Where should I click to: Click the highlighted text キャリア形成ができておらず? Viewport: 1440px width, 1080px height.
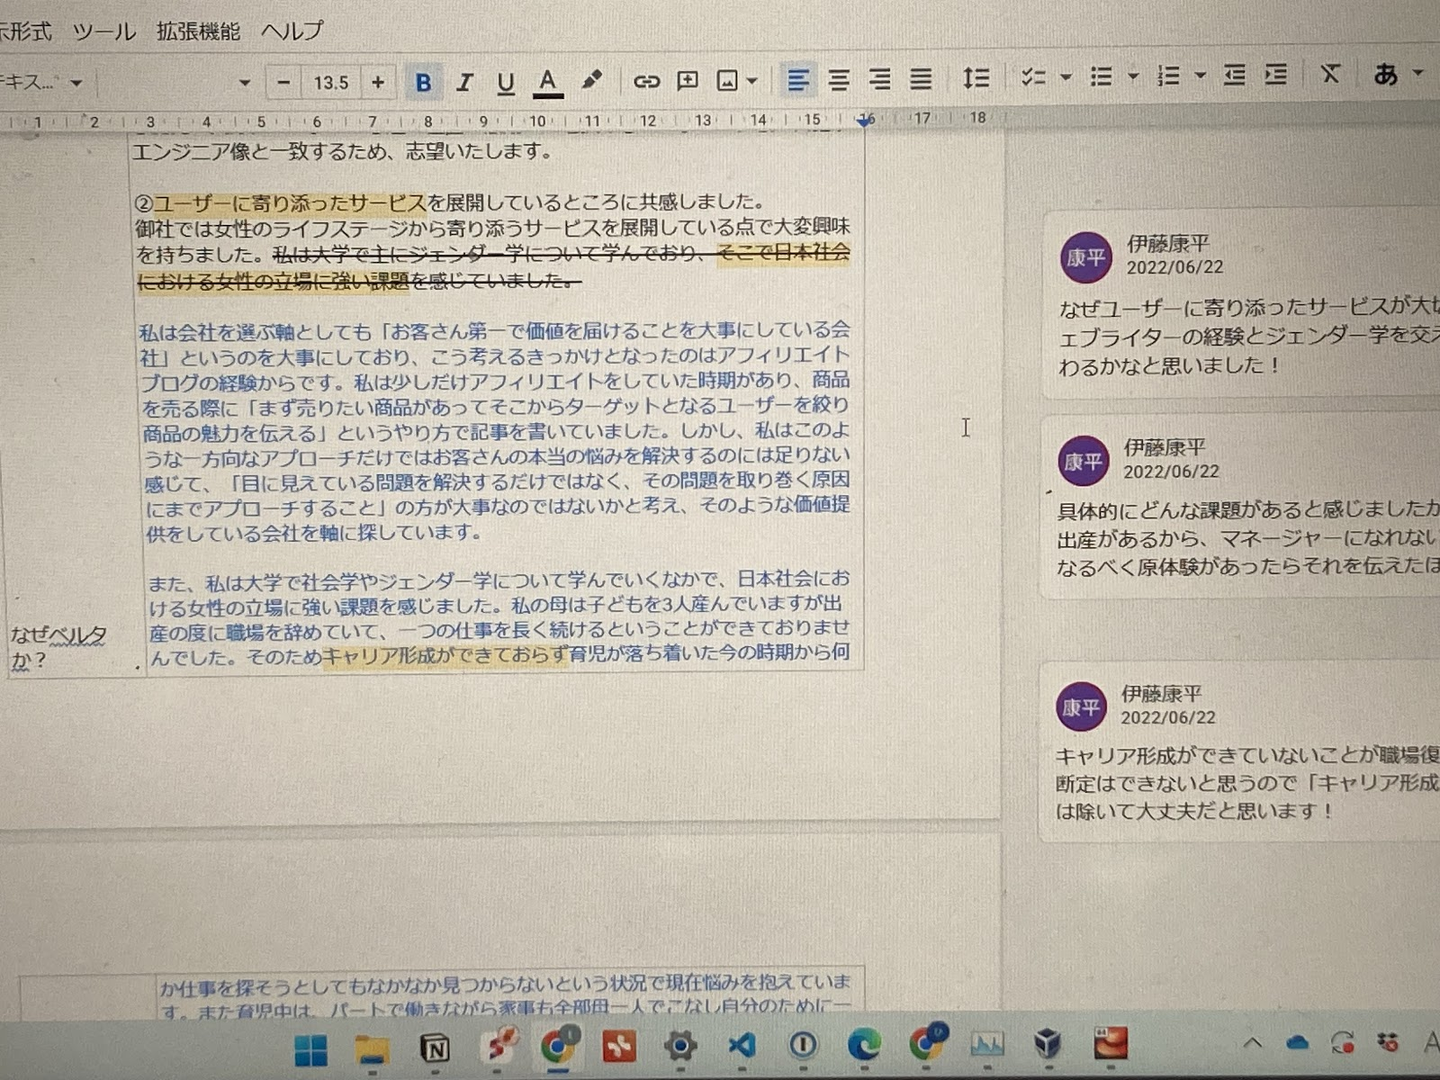445,656
